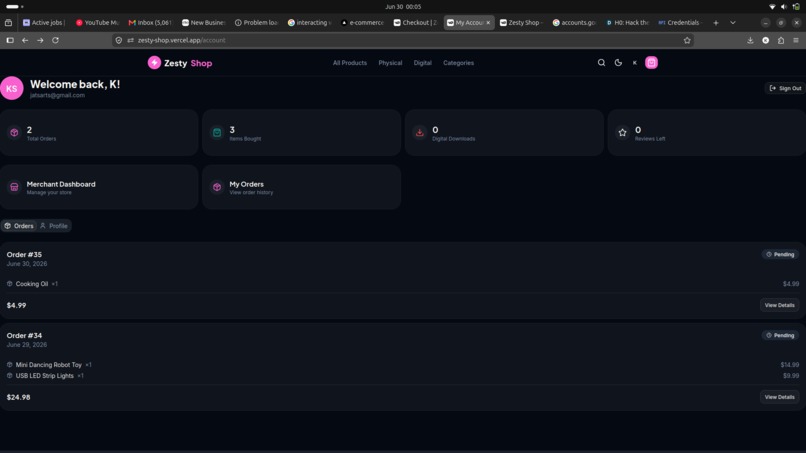Open Physical products nav link

[x=390, y=63]
